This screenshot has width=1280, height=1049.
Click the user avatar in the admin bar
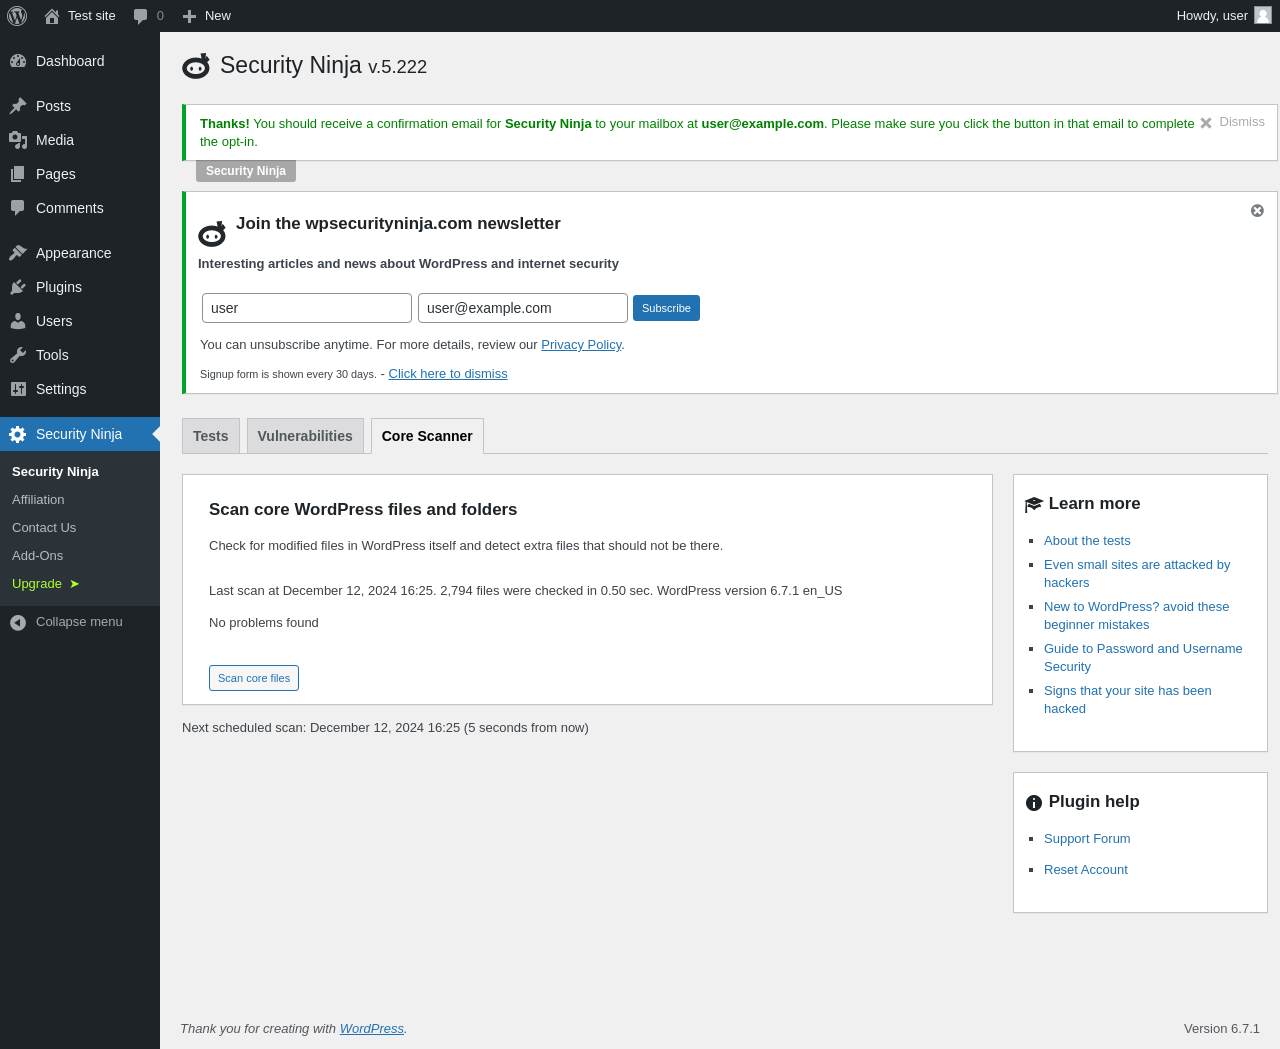click(x=1263, y=15)
